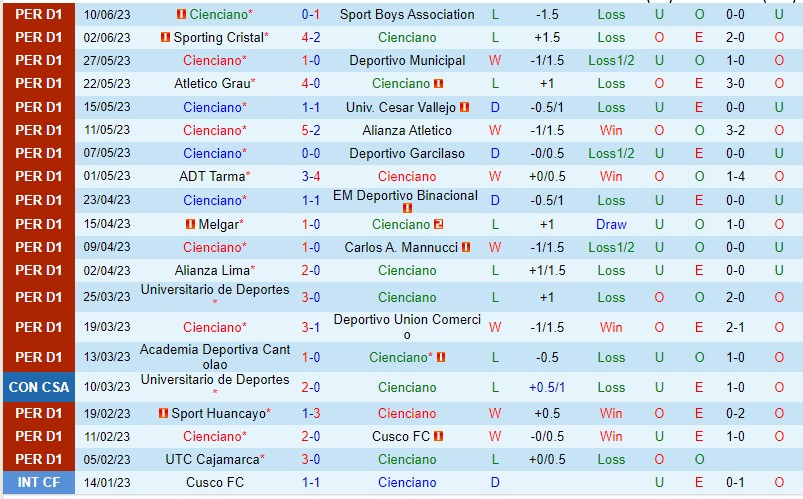
Task: Click the CON CSA competition label
Action: coord(38,387)
